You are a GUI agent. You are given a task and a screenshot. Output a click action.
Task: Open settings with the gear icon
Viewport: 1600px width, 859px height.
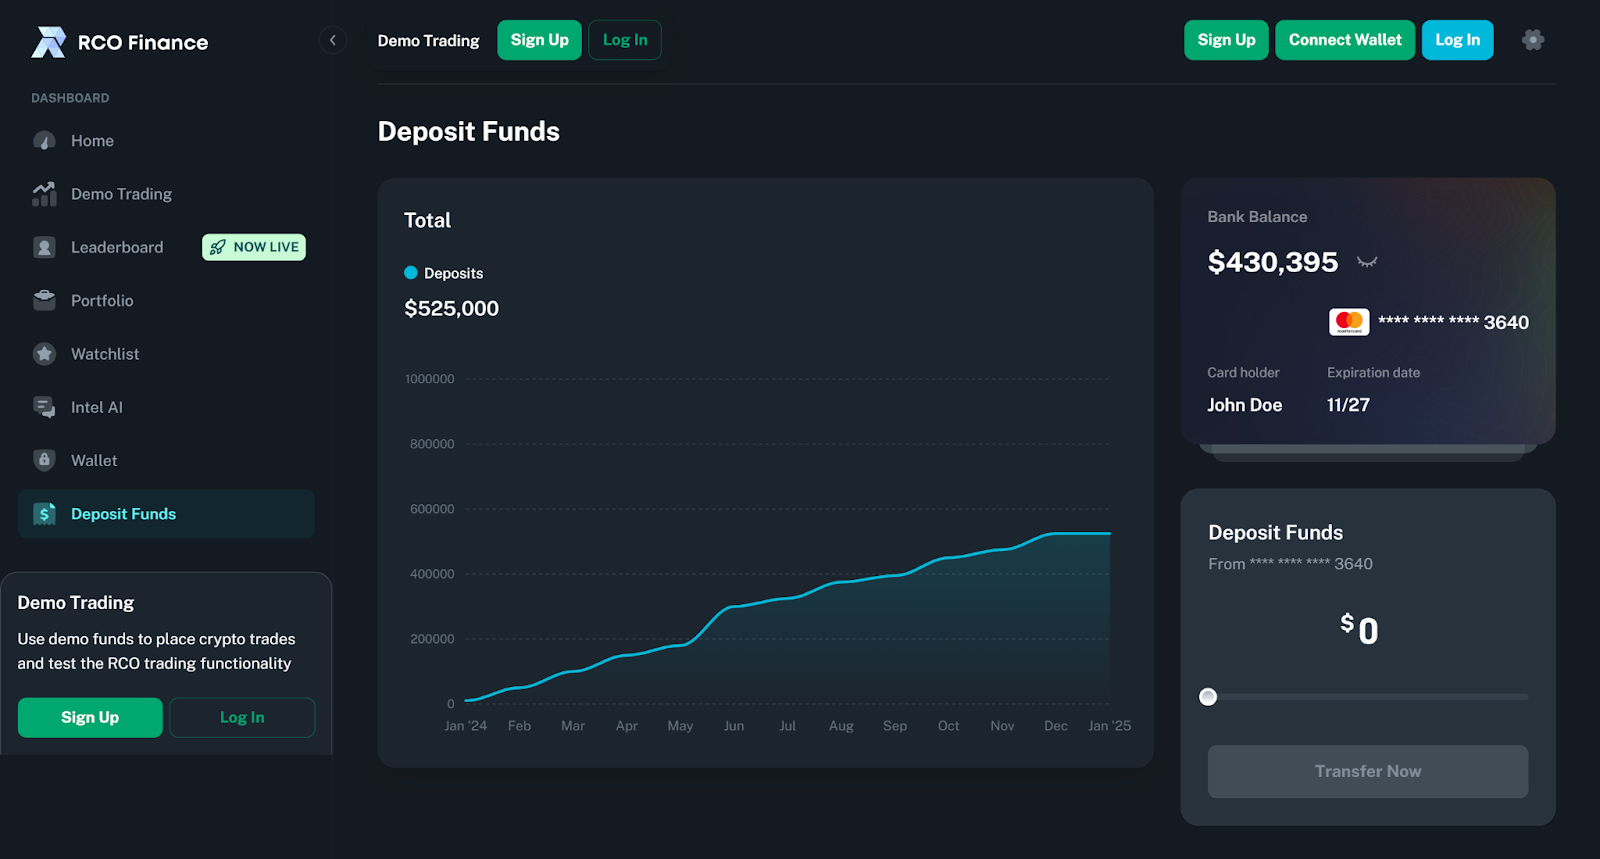tap(1533, 40)
